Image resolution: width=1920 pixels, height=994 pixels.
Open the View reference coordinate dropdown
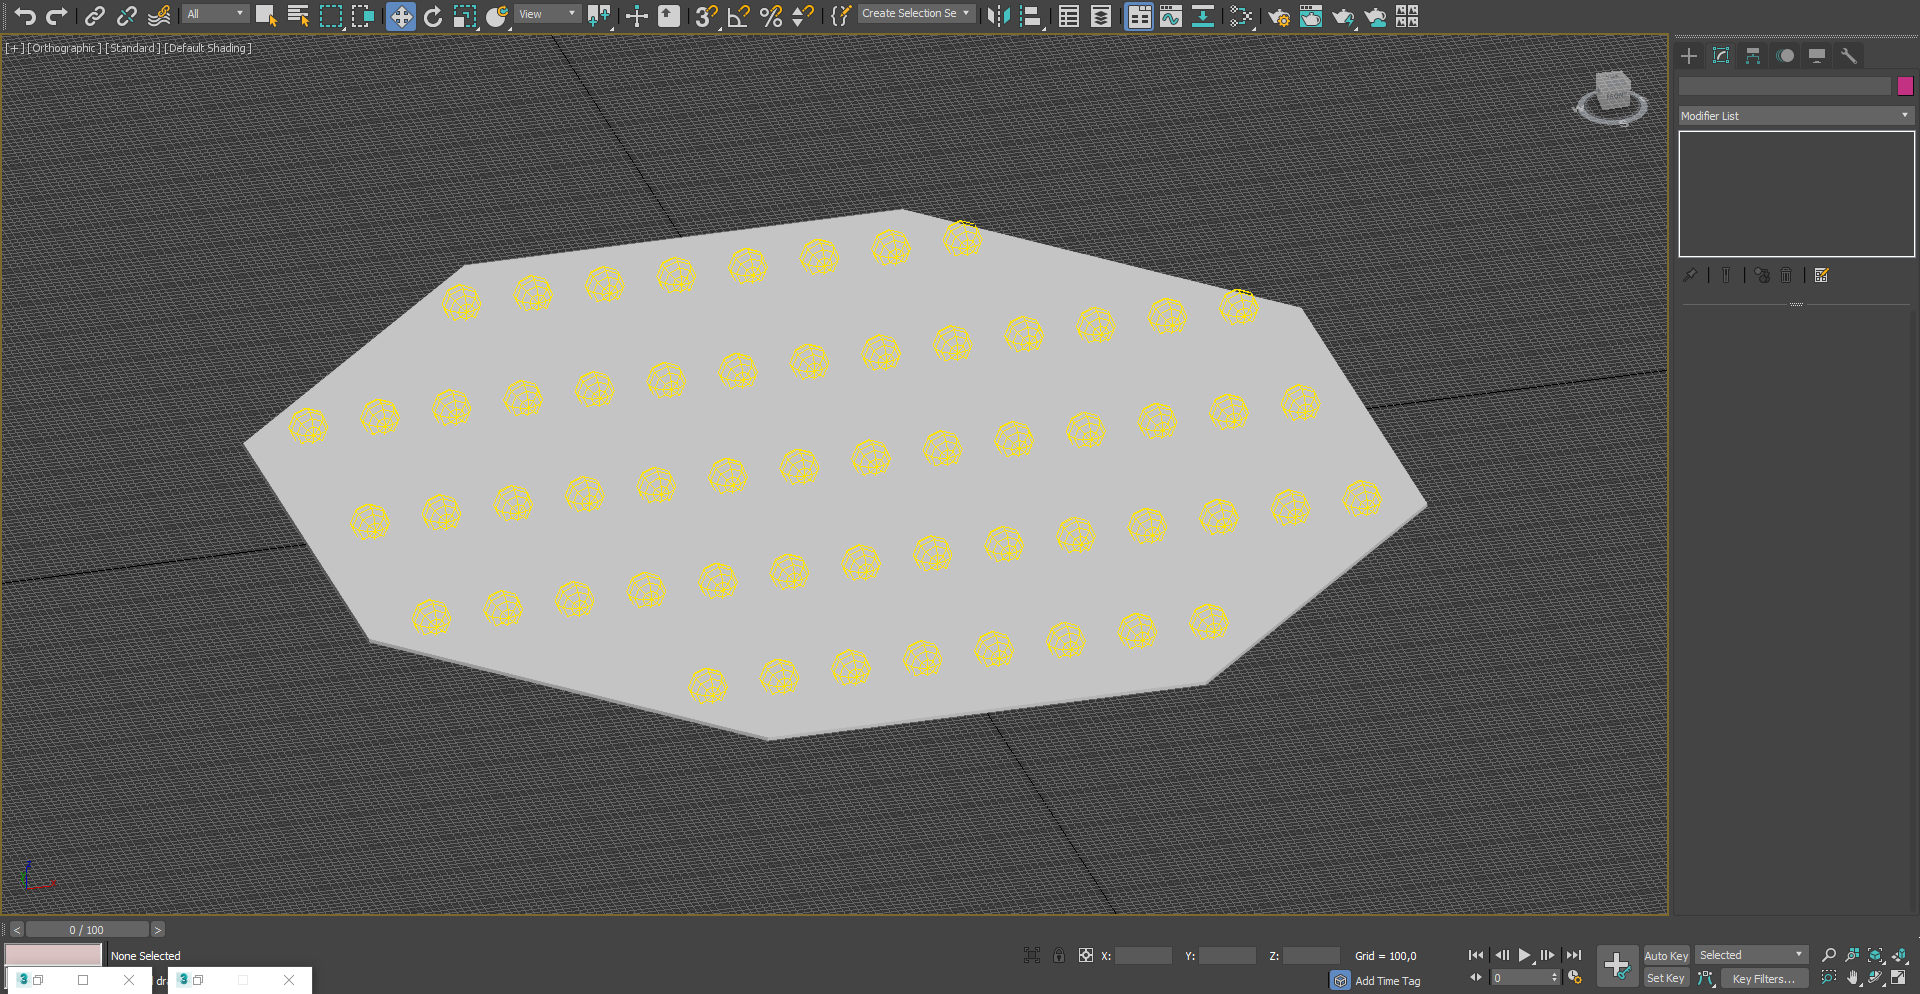(547, 14)
